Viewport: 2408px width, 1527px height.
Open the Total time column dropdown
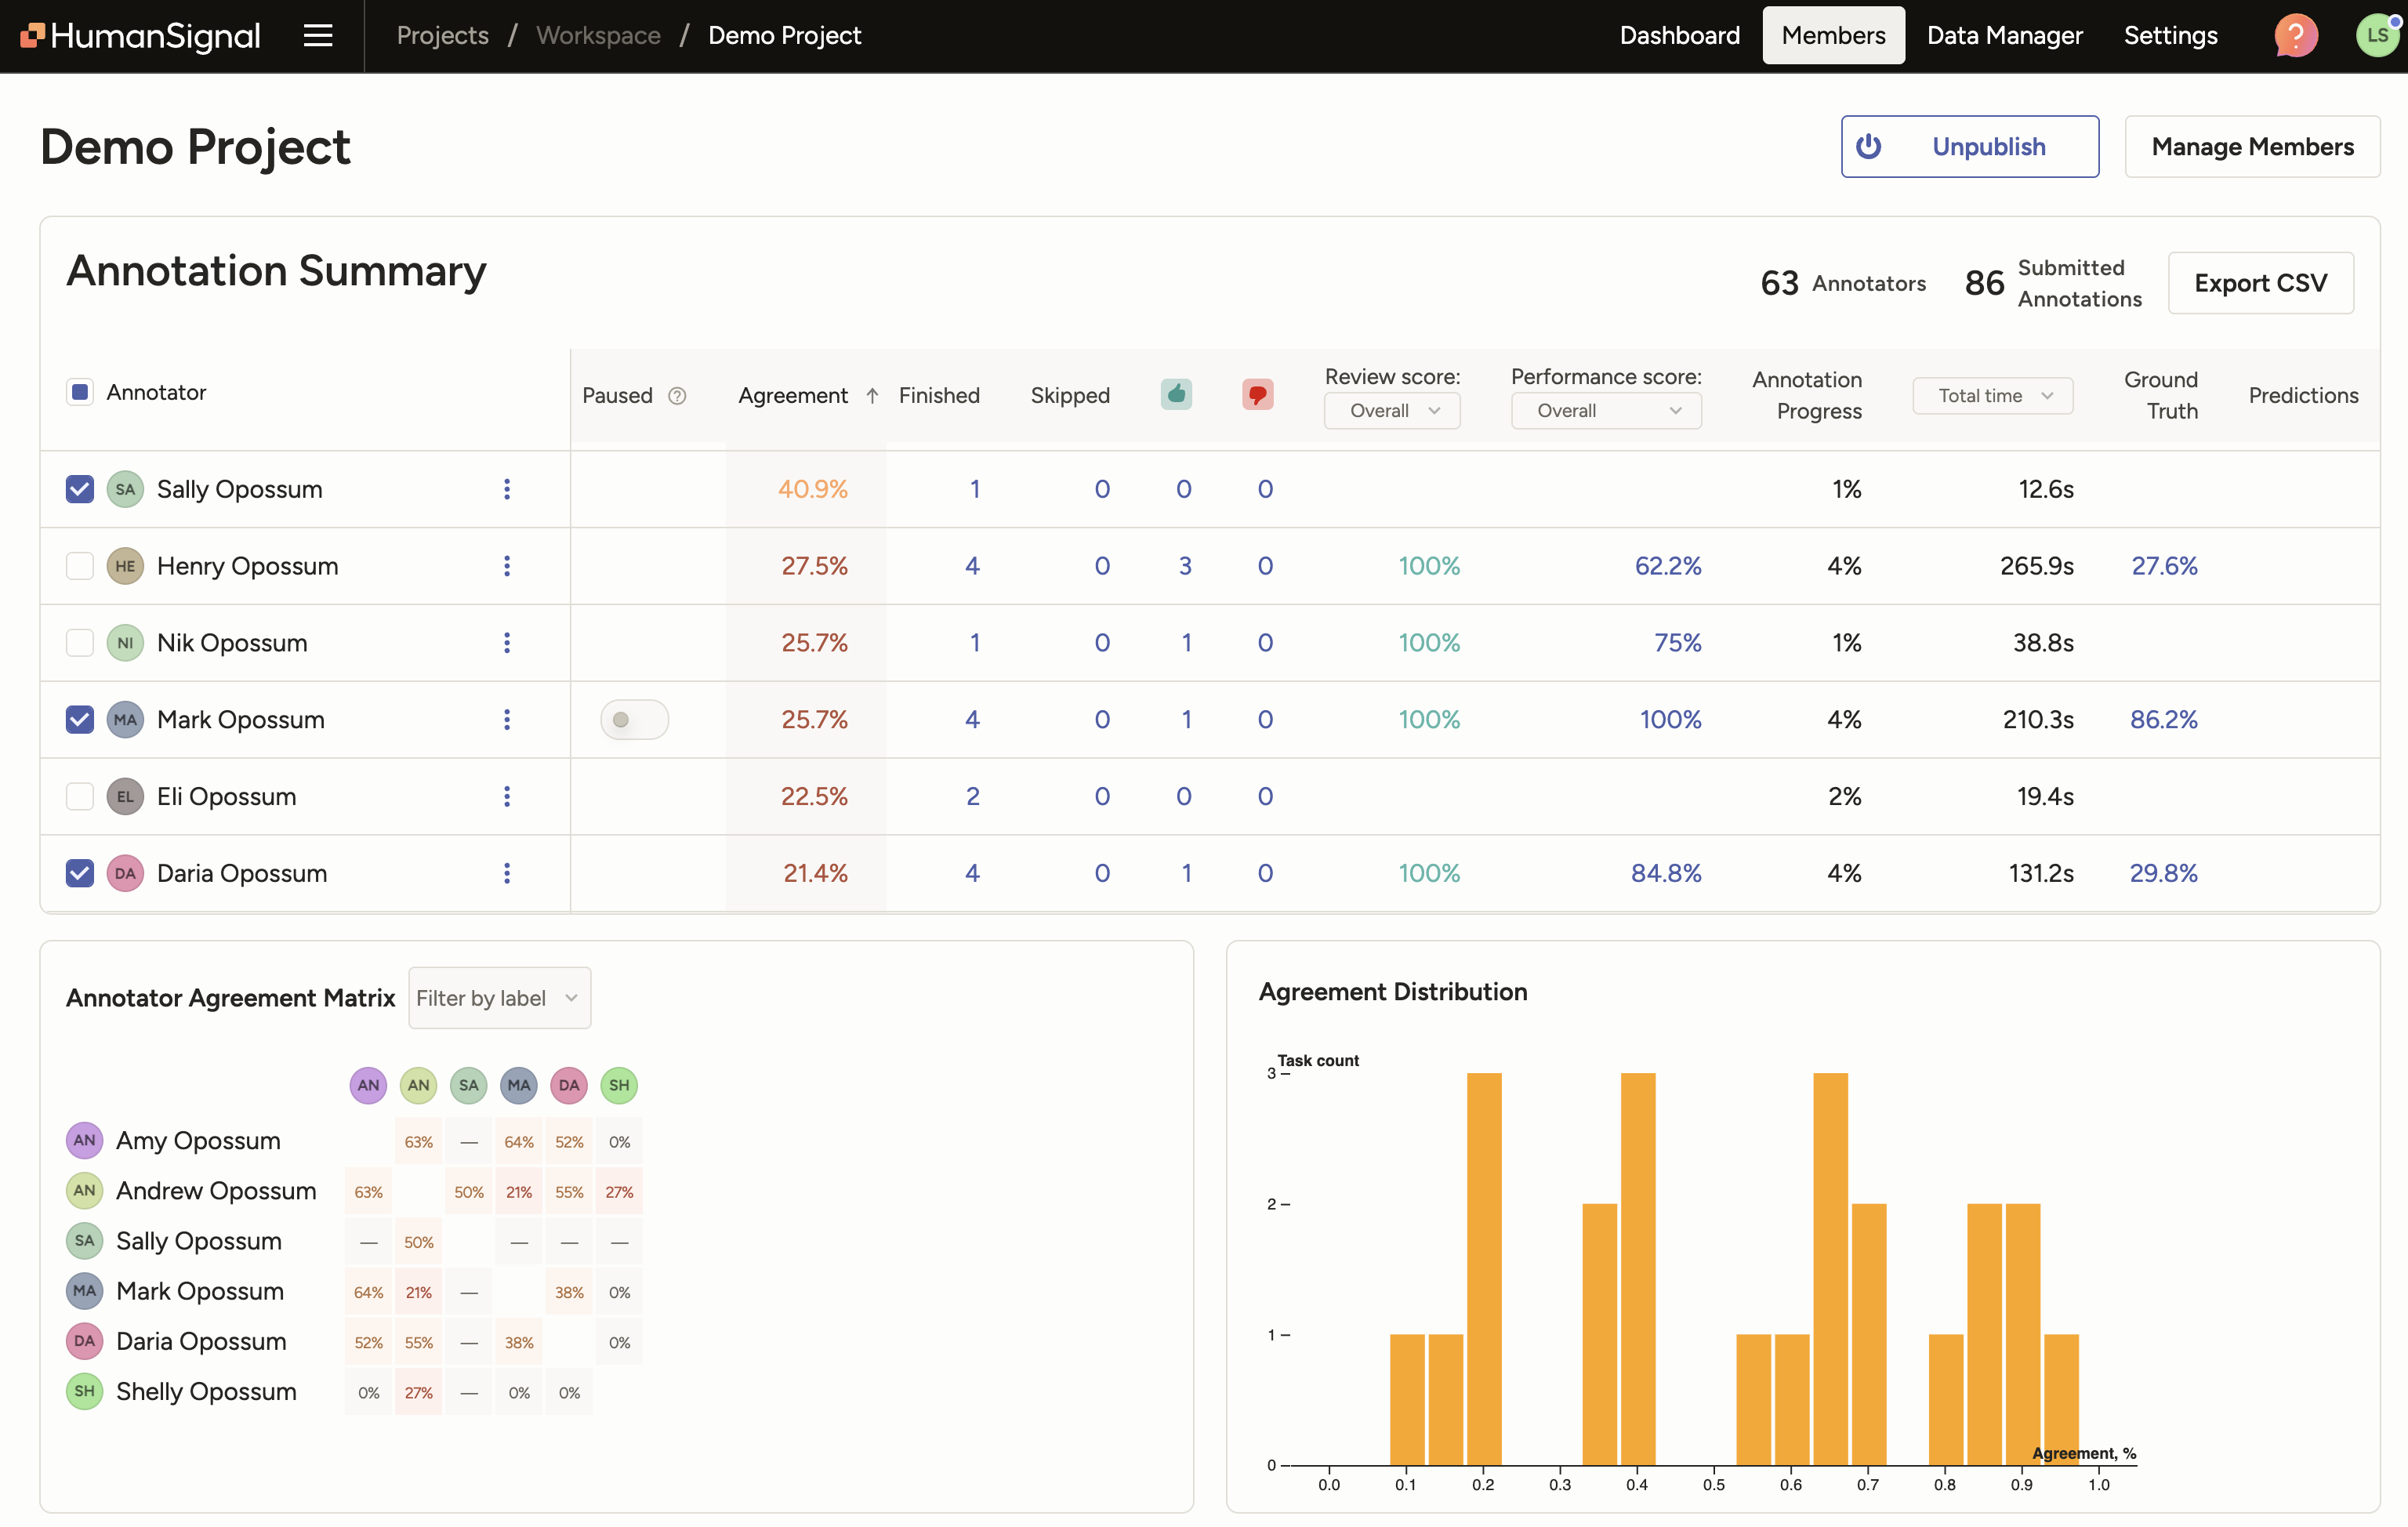point(1991,395)
